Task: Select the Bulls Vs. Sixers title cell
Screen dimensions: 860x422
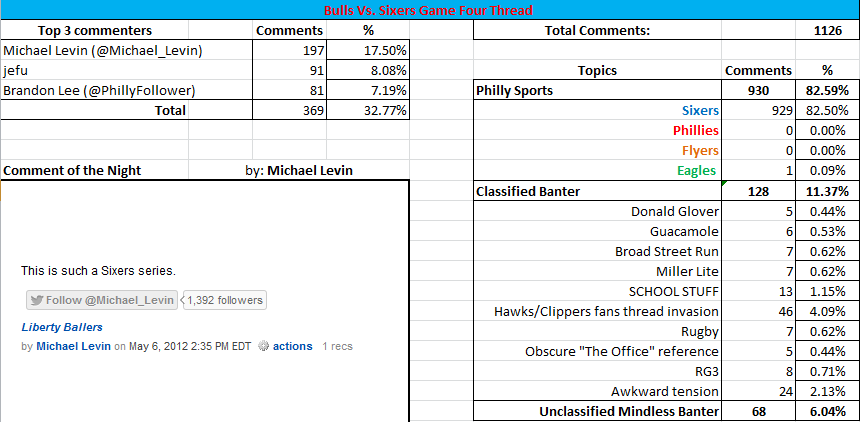Action: [430, 10]
